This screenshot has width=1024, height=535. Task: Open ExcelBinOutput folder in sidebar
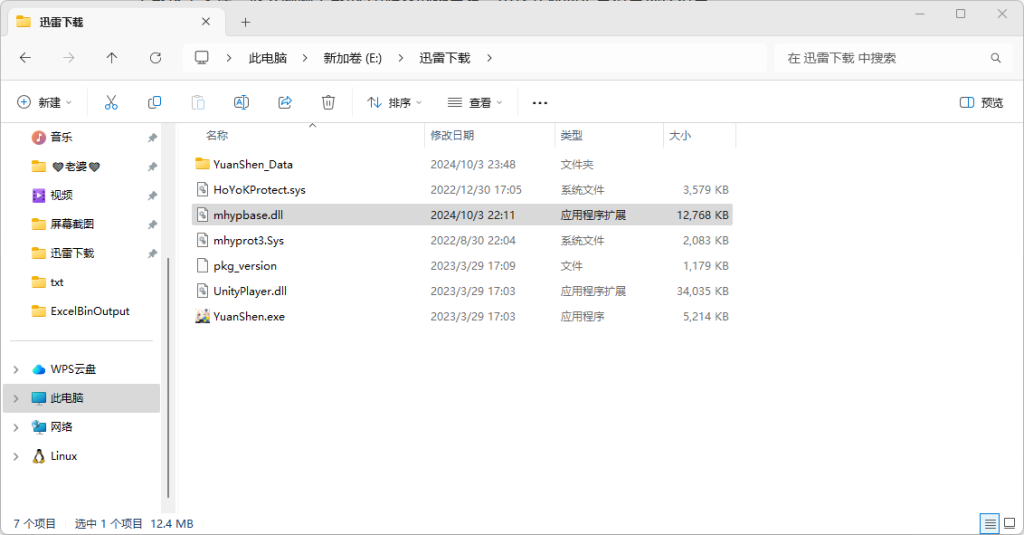[82, 311]
